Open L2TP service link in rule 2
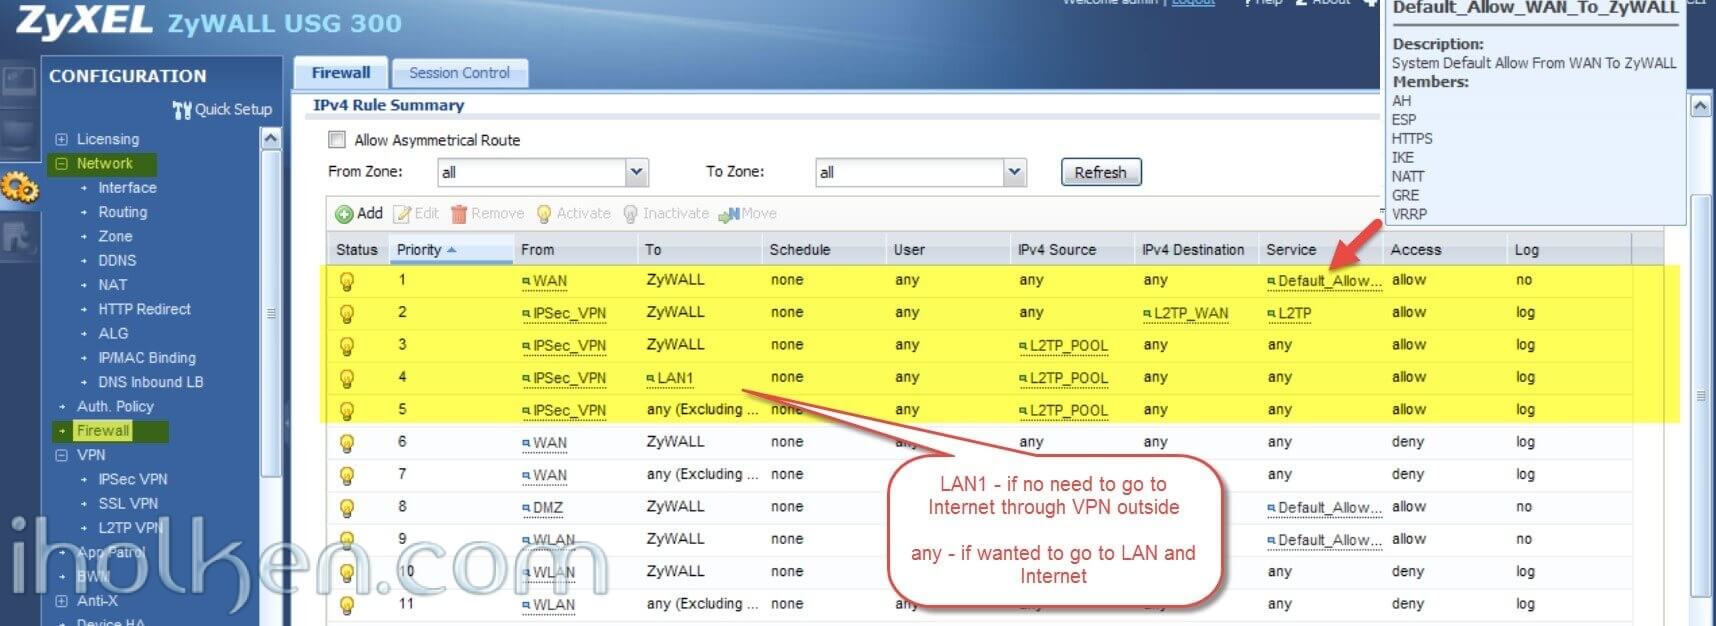Image resolution: width=1716 pixels, height=626 pixels. (1294, 313)
